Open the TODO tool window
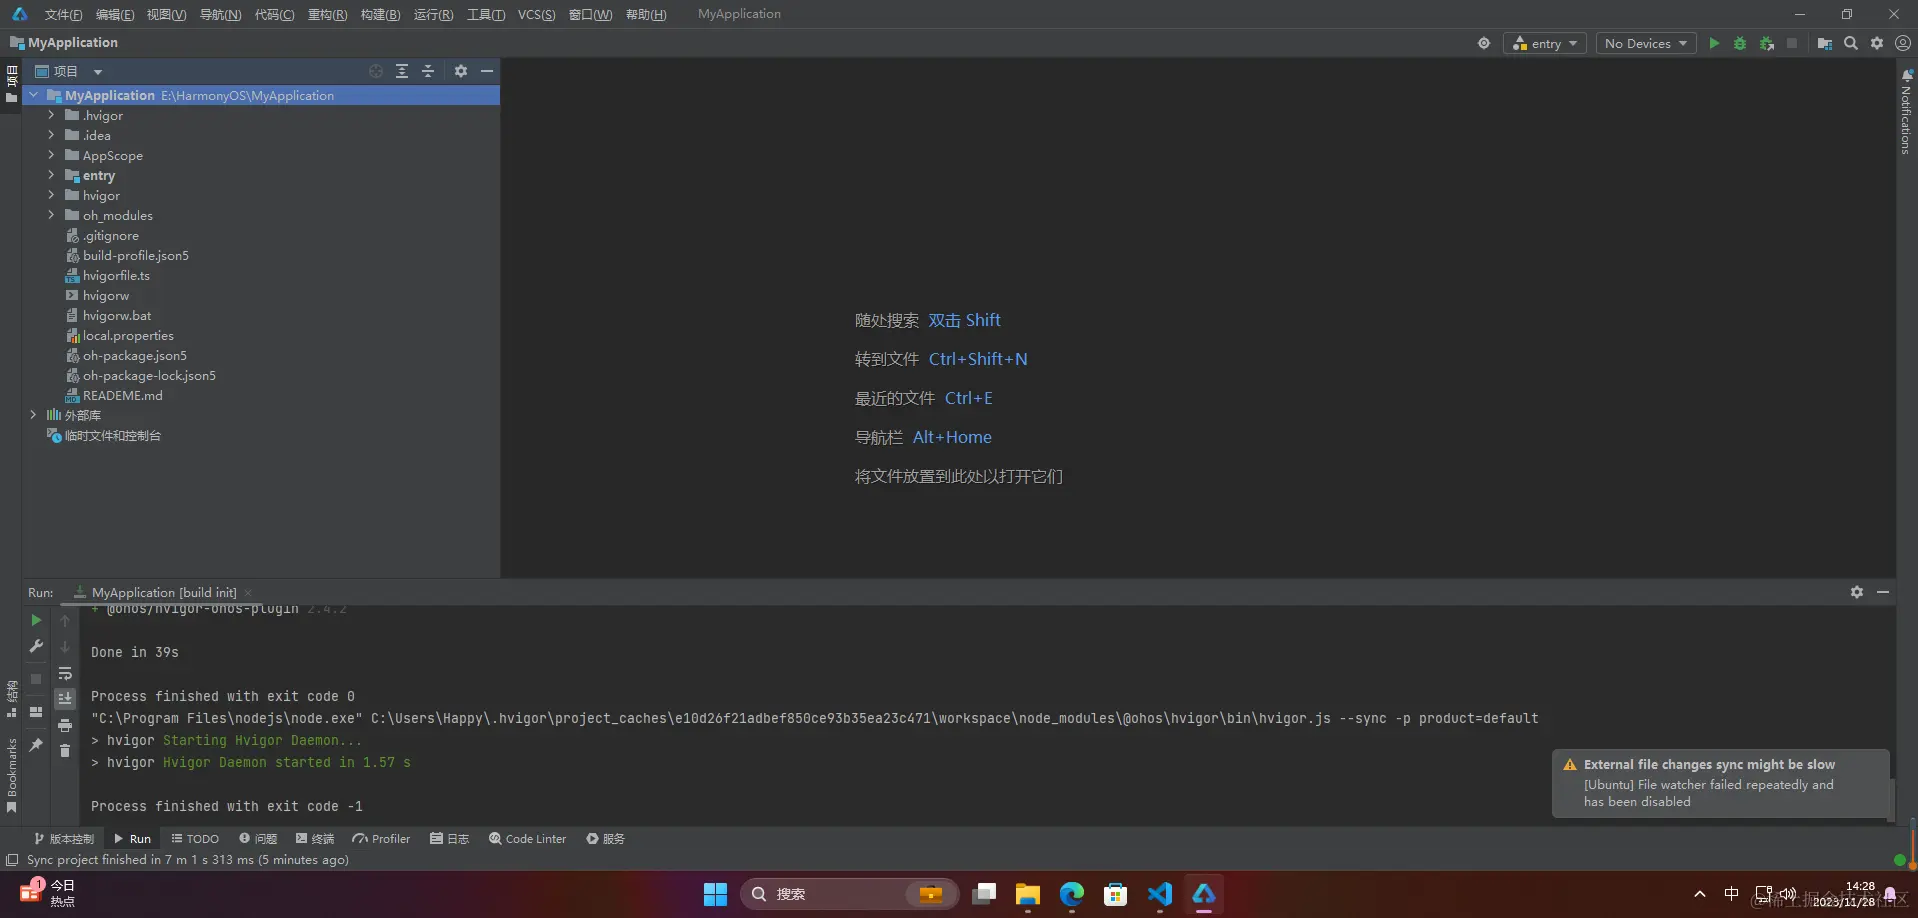This screenshot has height=918, width=1918. point(195,839)
